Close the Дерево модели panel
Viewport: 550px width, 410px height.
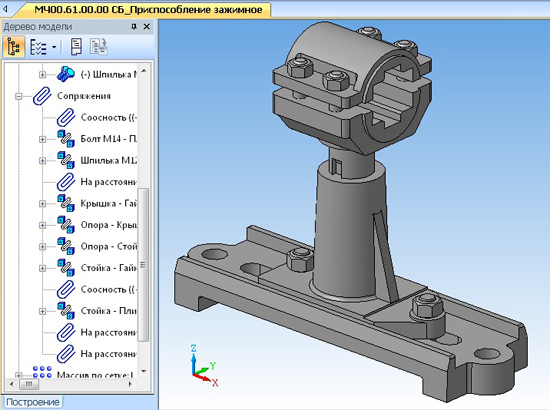coord(147,27)
